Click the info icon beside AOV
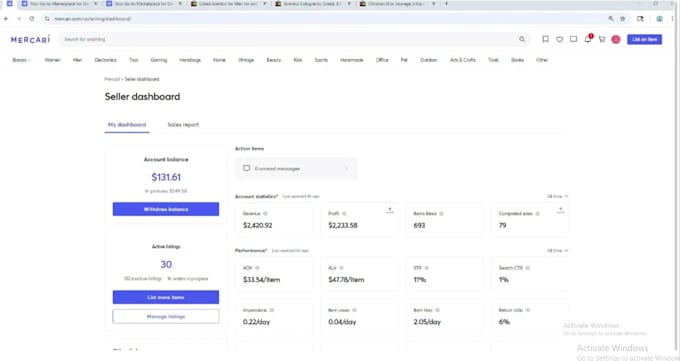The image size is (680, 361). click(257, 268)
